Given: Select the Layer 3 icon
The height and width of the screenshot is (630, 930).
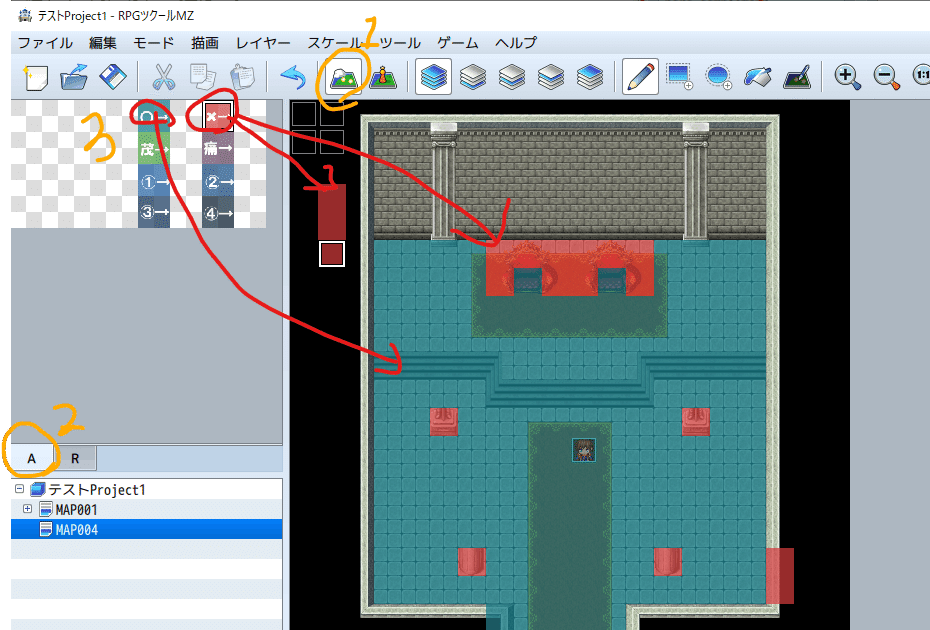Looking at the screenshot, I should (551, 77).
